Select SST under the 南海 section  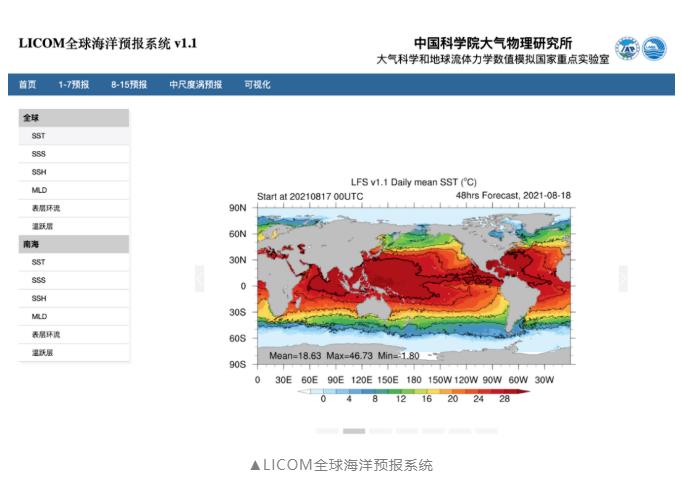click(x=74, y=262)
